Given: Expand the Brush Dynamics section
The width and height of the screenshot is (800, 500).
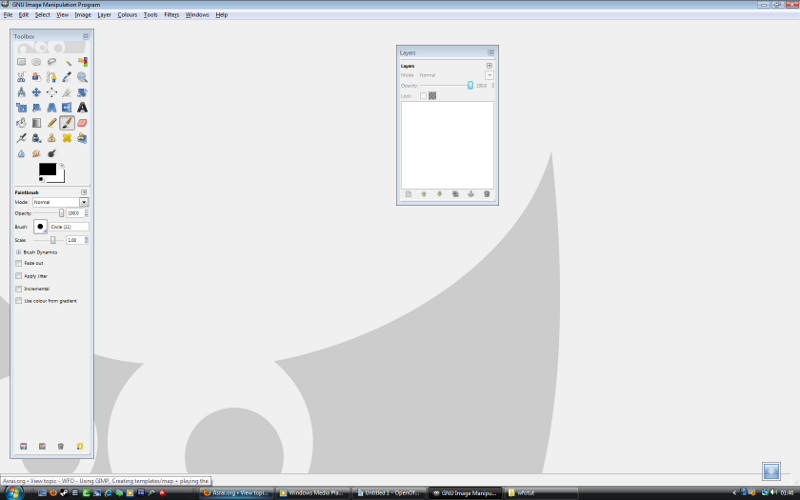Looking at the screenshot, I should tap(18, 252).
